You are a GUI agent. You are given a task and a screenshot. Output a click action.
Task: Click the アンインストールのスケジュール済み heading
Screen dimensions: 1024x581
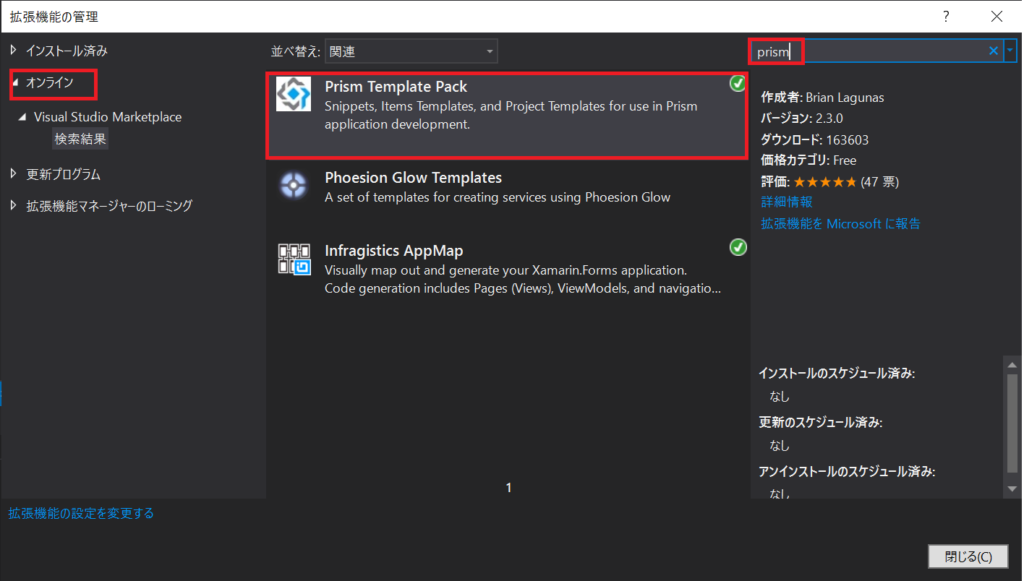tap(847, 471)
